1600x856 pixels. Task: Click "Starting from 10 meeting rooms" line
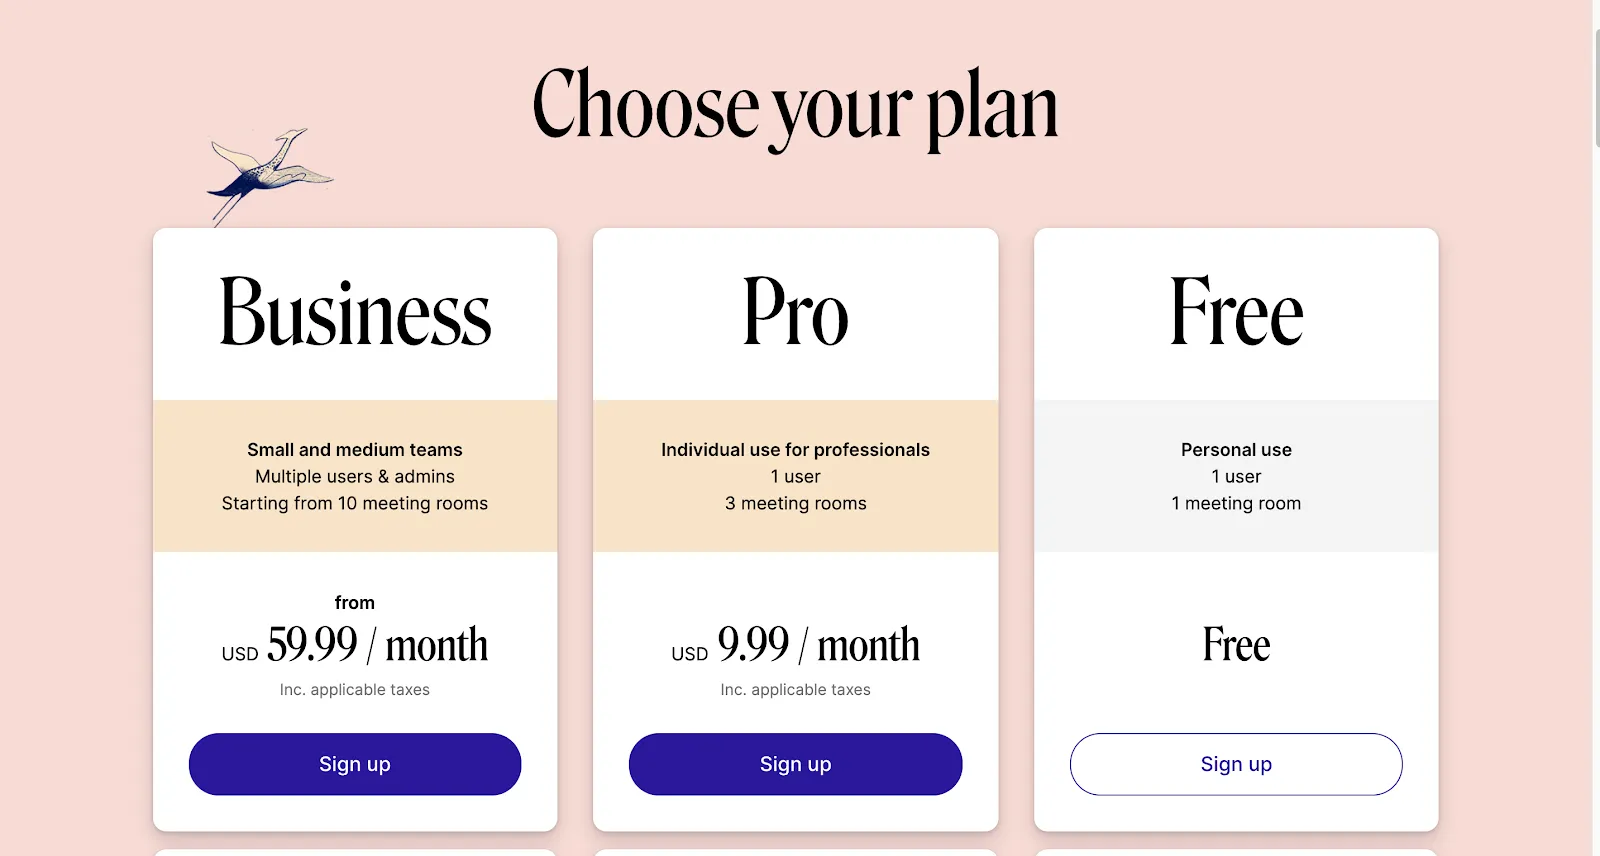point(355,503)
